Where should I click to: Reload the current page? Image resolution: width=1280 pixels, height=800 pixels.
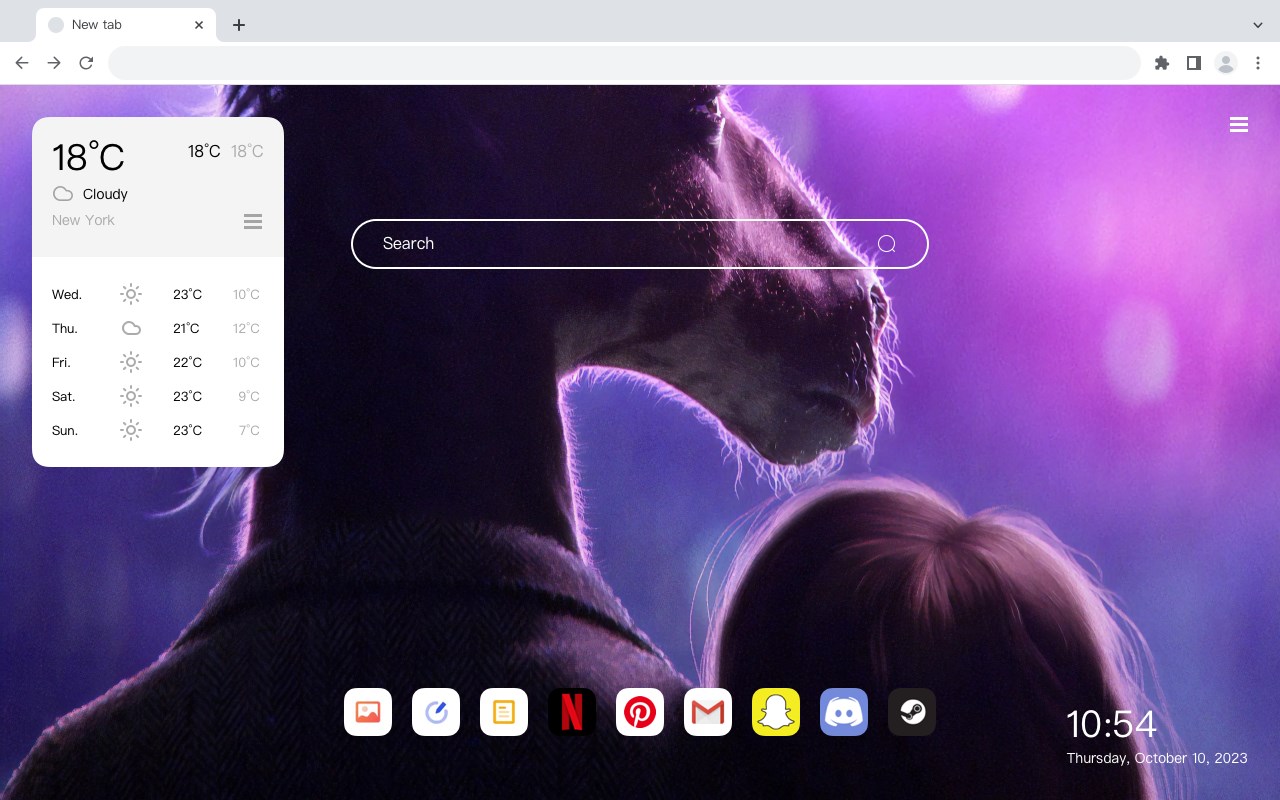pyautogui.click(x=86, y=63)
